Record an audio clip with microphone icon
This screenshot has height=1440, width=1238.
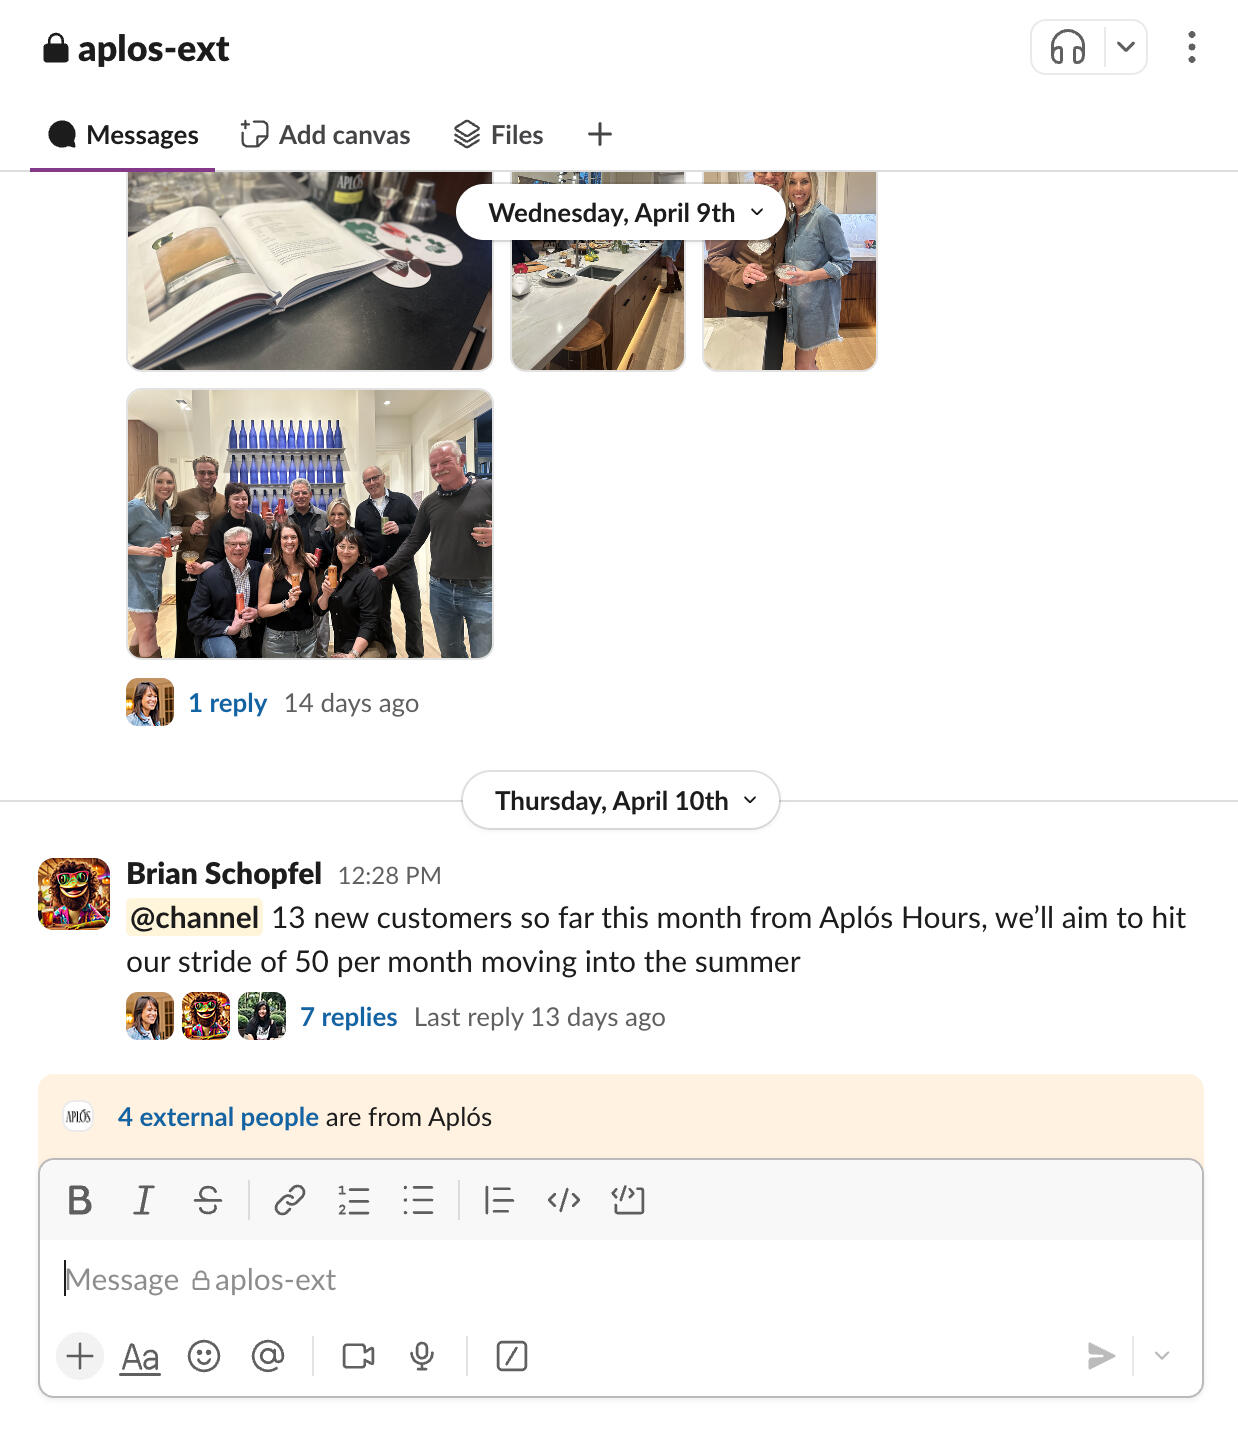[422, 1356]
